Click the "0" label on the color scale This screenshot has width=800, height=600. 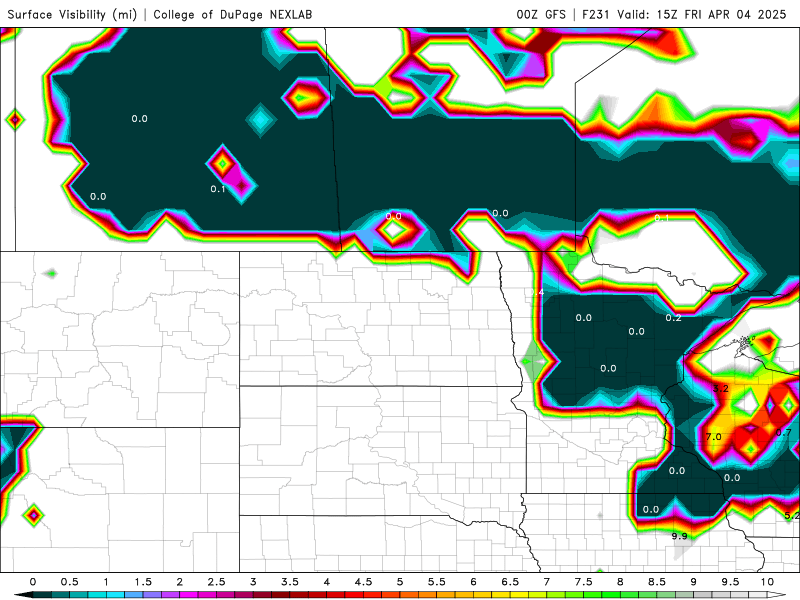click(x=33, y=582)
